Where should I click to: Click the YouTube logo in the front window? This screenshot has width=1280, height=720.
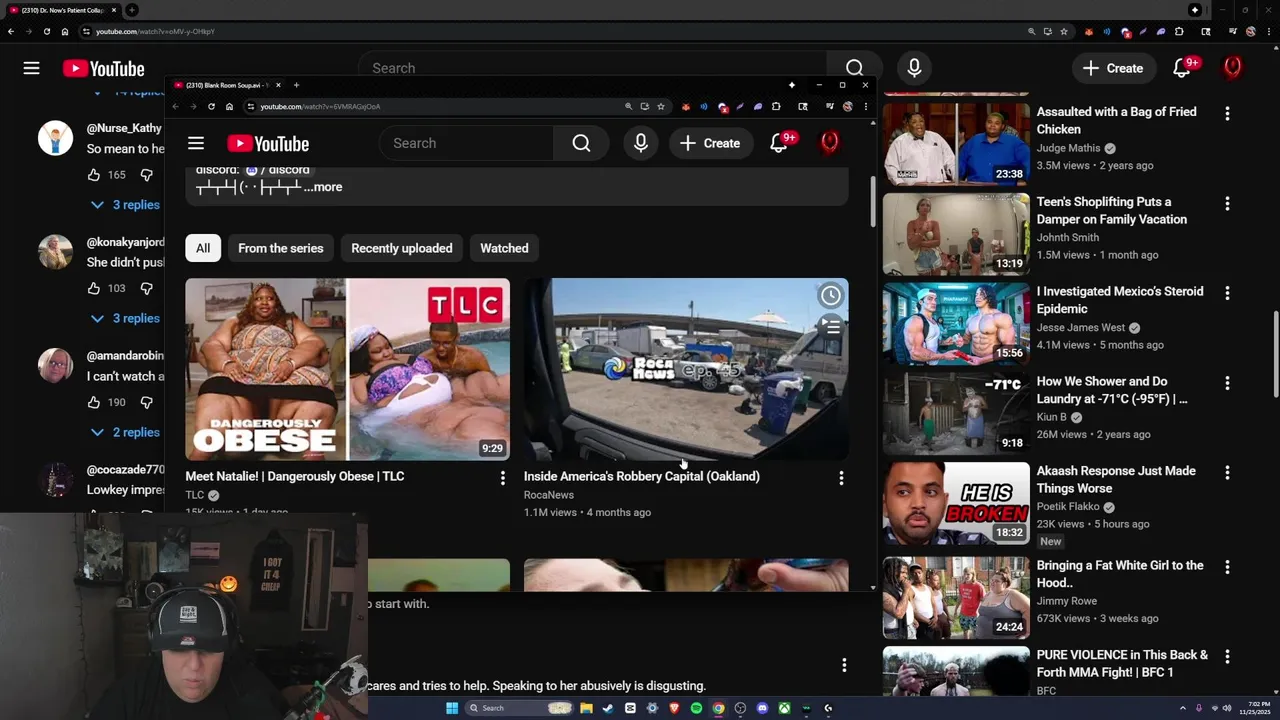click(x=268, y=143)
